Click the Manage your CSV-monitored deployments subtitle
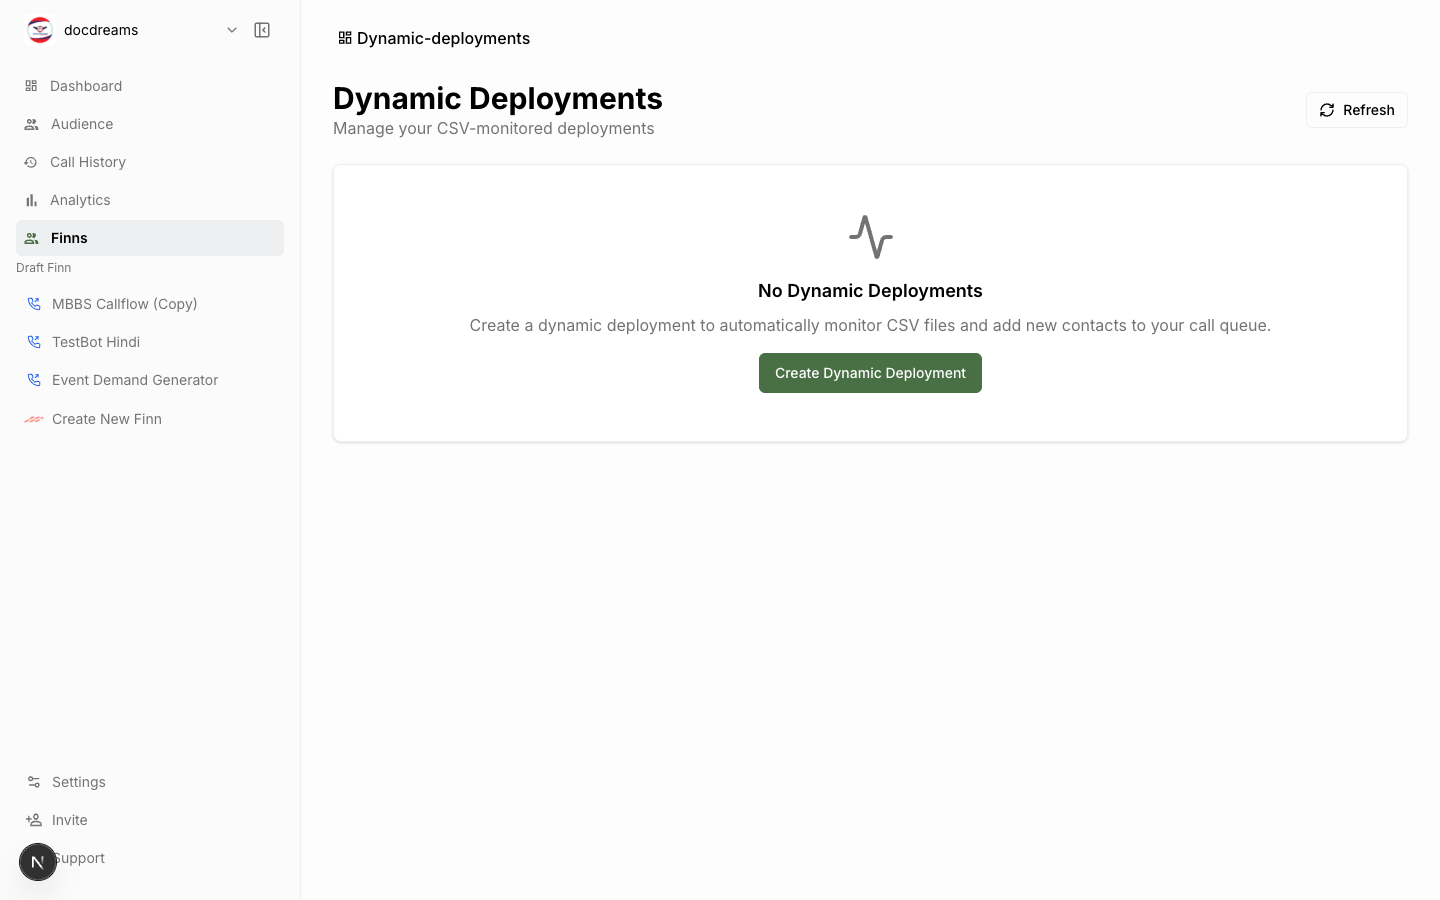The width and height of the screenshot is (1440, 900). tap(494, 128)
